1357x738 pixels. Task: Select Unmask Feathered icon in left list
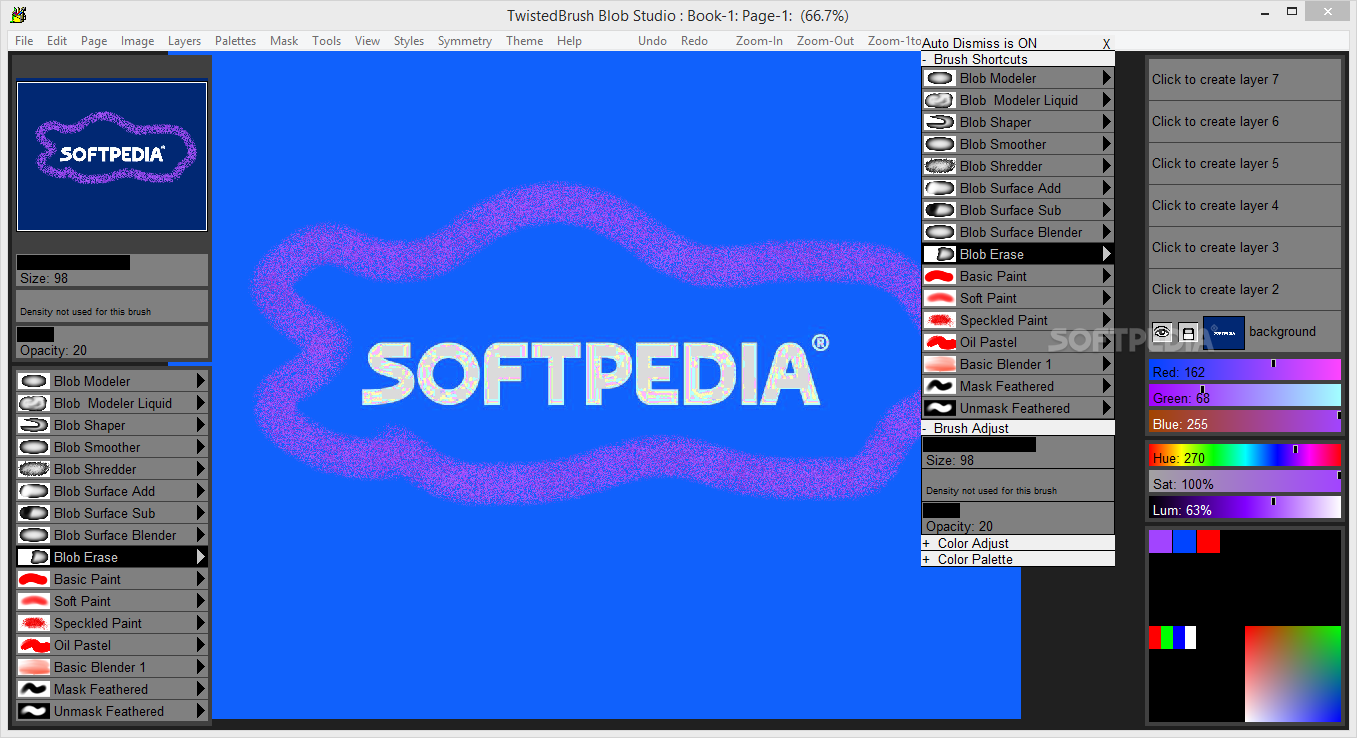34,711
